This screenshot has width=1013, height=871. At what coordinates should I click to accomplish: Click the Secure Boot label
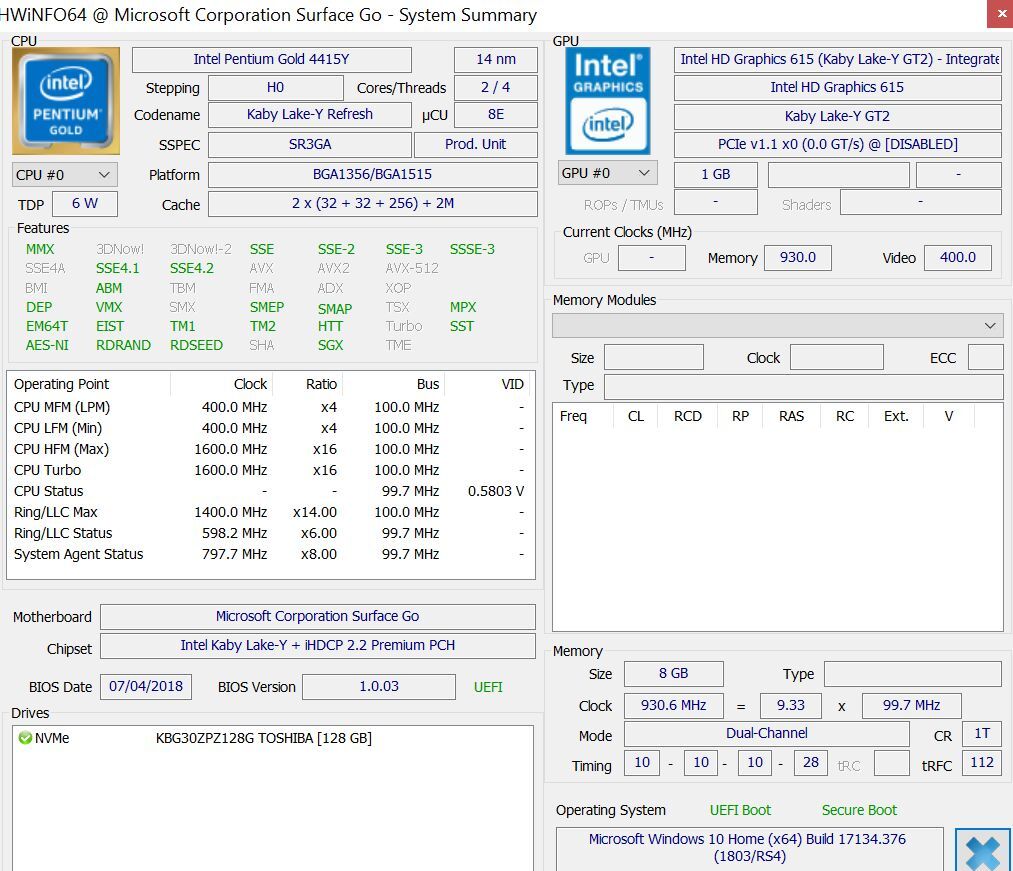pos(859,810)
